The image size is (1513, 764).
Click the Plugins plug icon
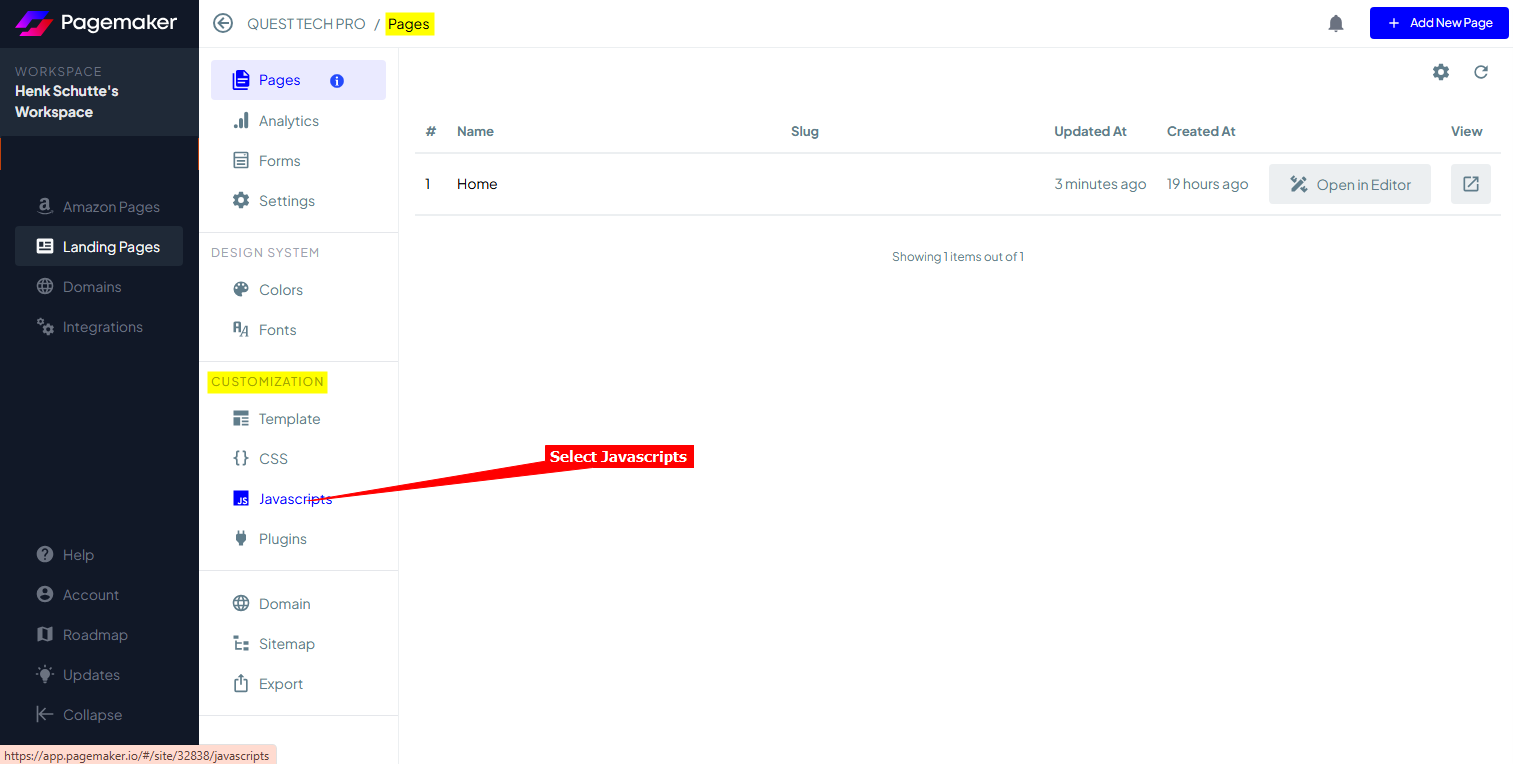coord(241,538)
